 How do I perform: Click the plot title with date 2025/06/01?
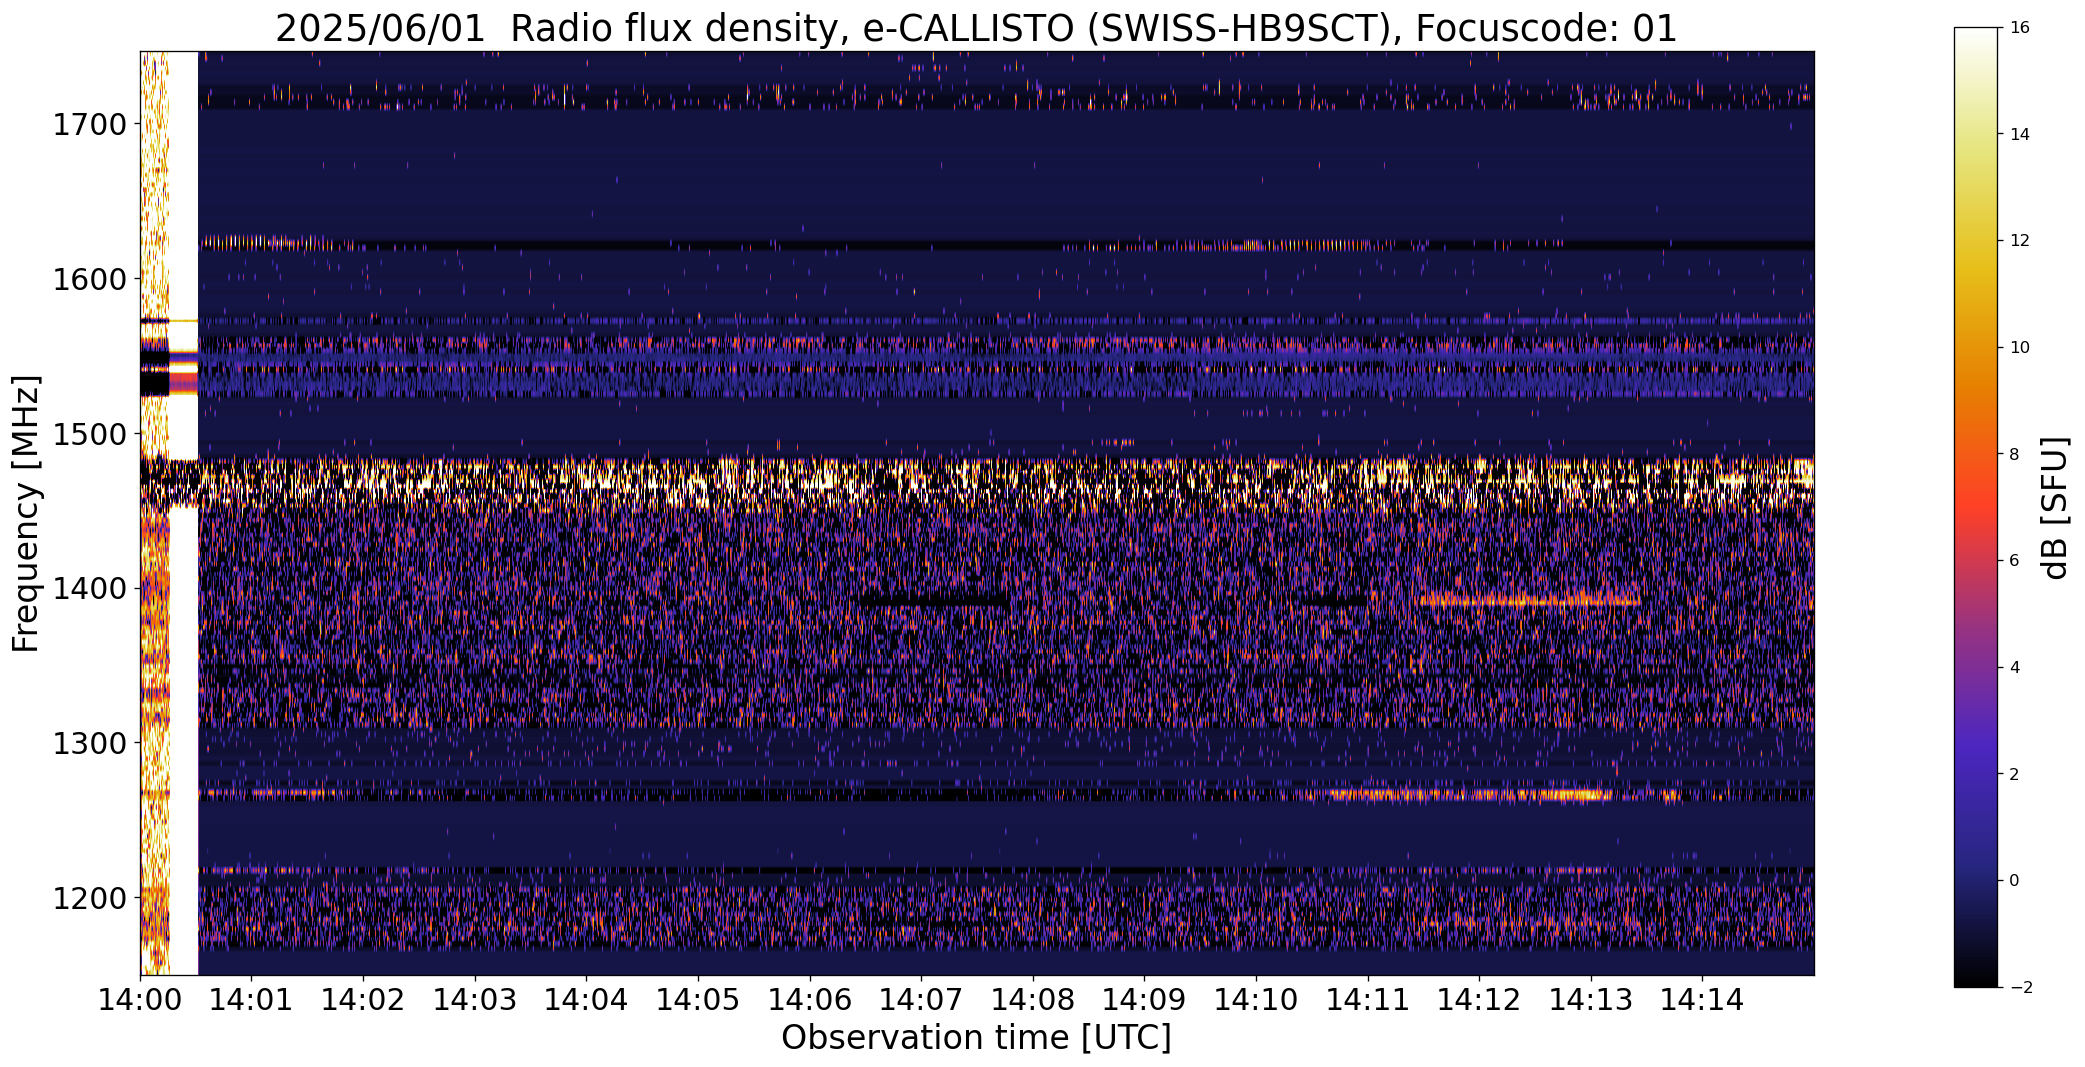pos(976,28)
